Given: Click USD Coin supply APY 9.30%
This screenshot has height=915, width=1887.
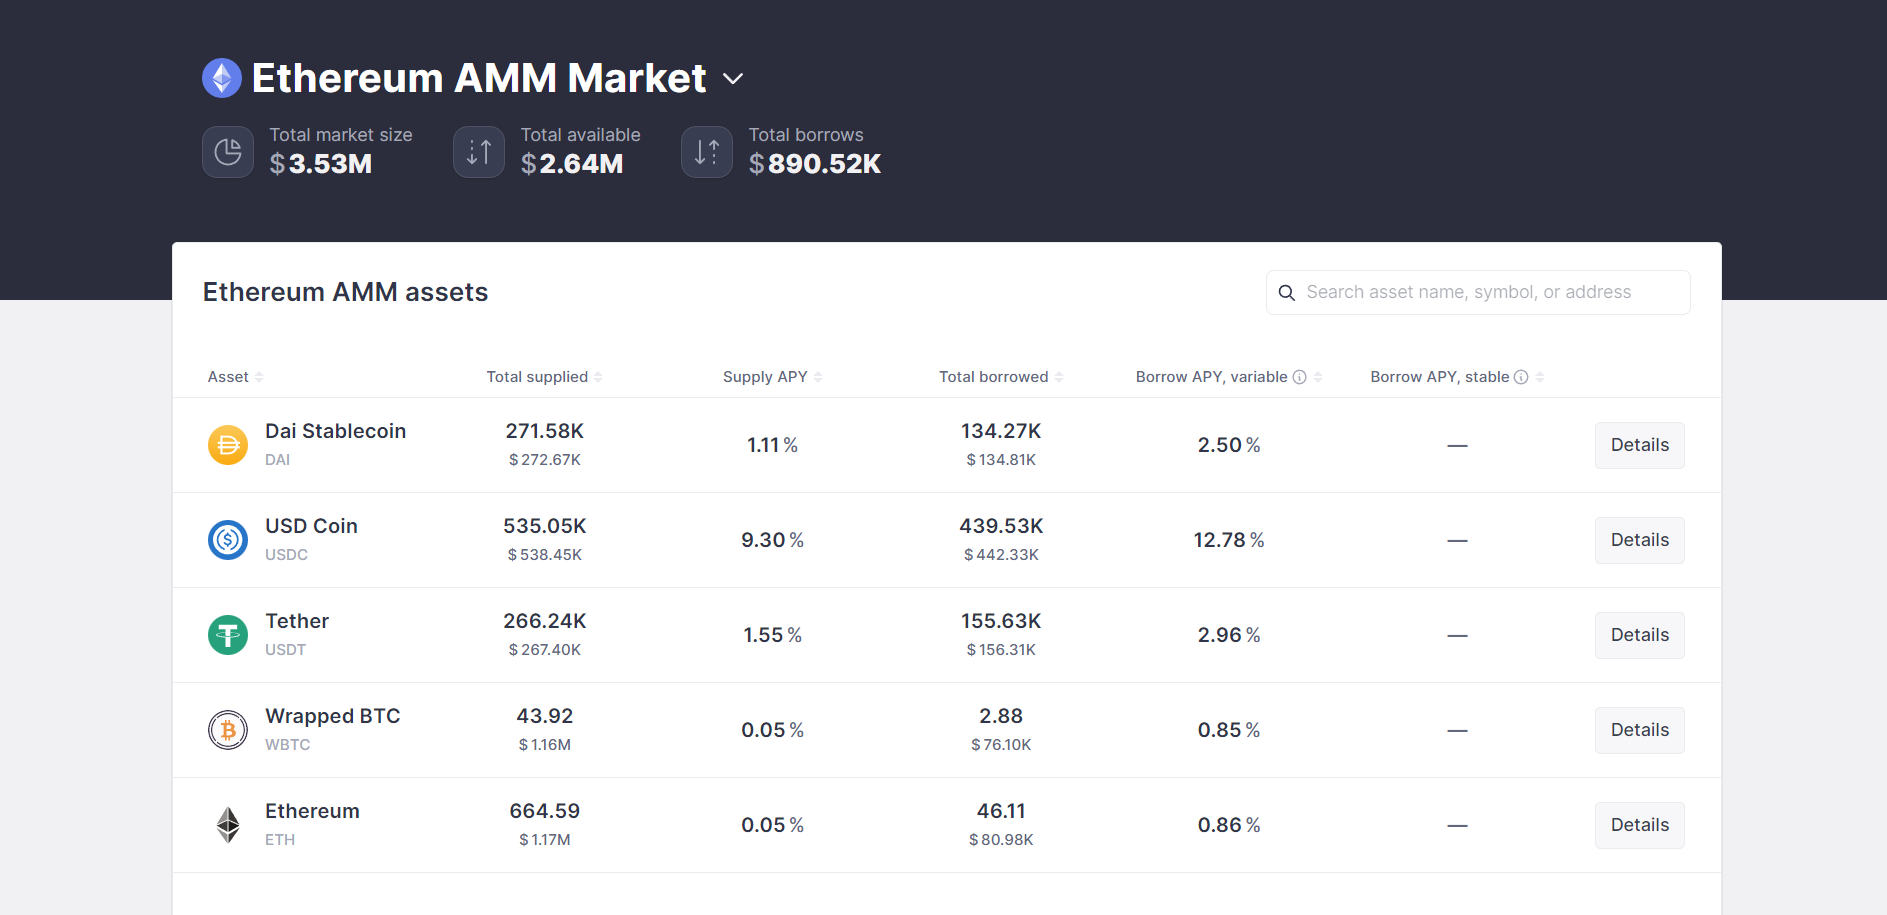Looking at the screenshot, I should pos(772,540).
